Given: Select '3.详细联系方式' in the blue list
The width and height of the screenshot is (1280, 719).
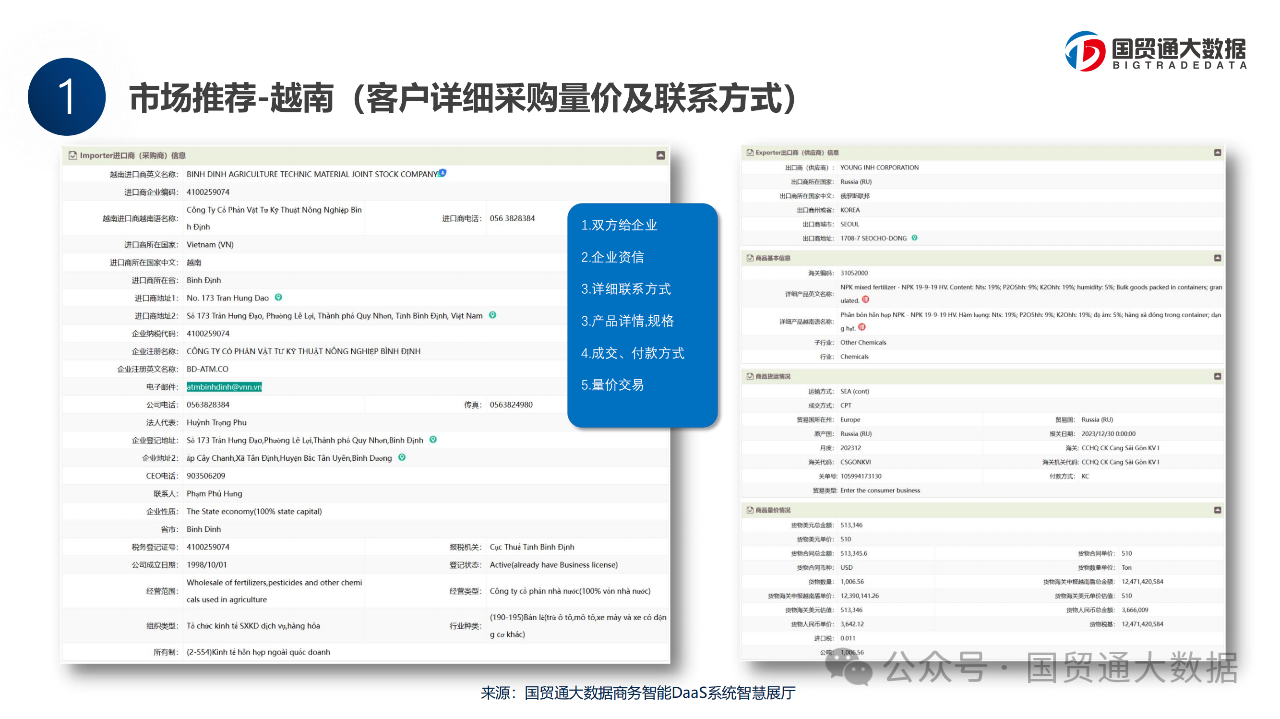Looking at the screenshot, I should (x=626, y=289).
